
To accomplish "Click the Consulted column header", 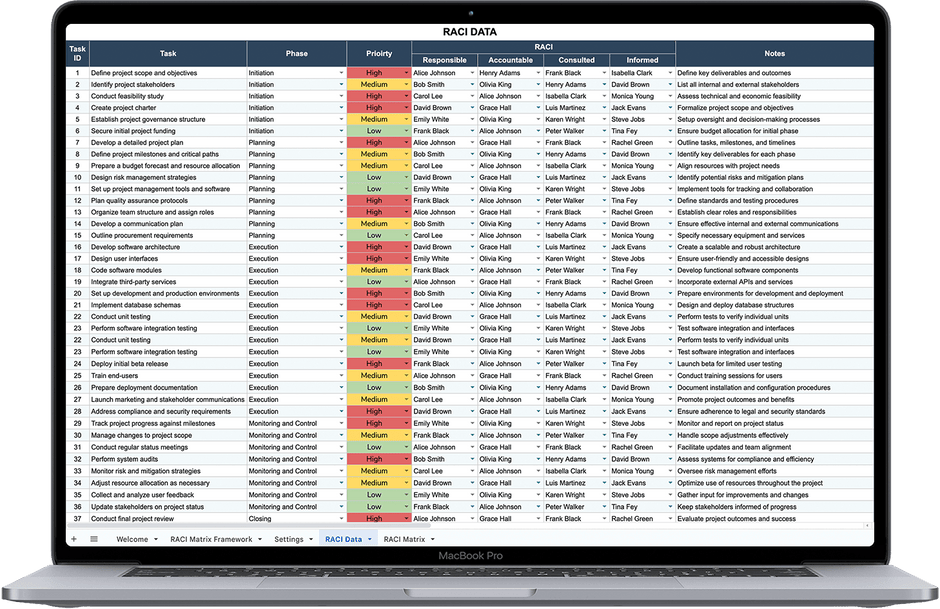I will tap(576, 60).
